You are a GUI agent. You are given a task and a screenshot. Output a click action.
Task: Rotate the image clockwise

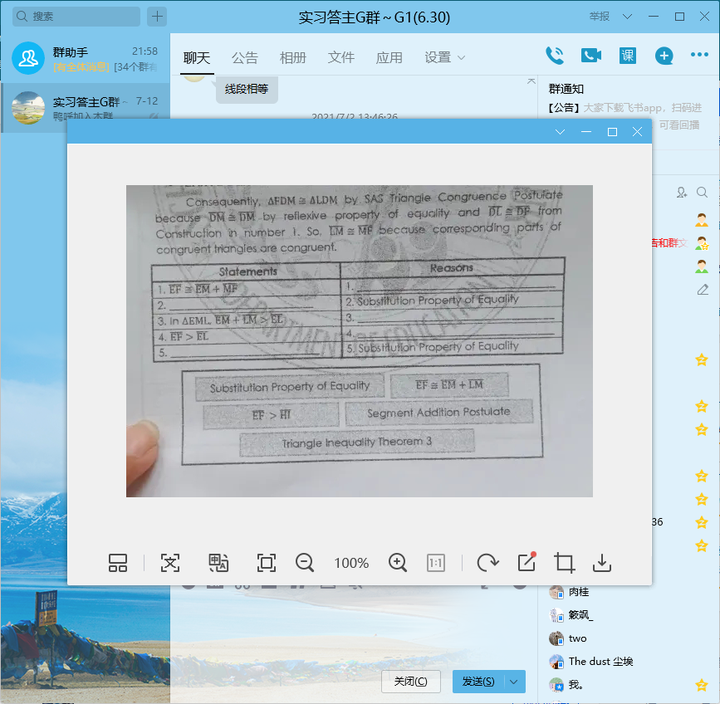tap(487, 563)
